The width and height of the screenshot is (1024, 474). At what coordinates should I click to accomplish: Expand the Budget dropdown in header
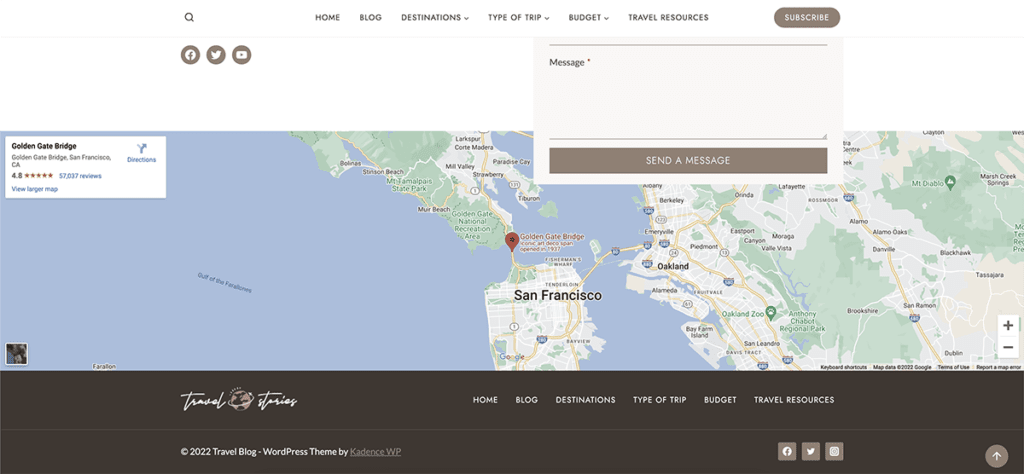point(588,17)
